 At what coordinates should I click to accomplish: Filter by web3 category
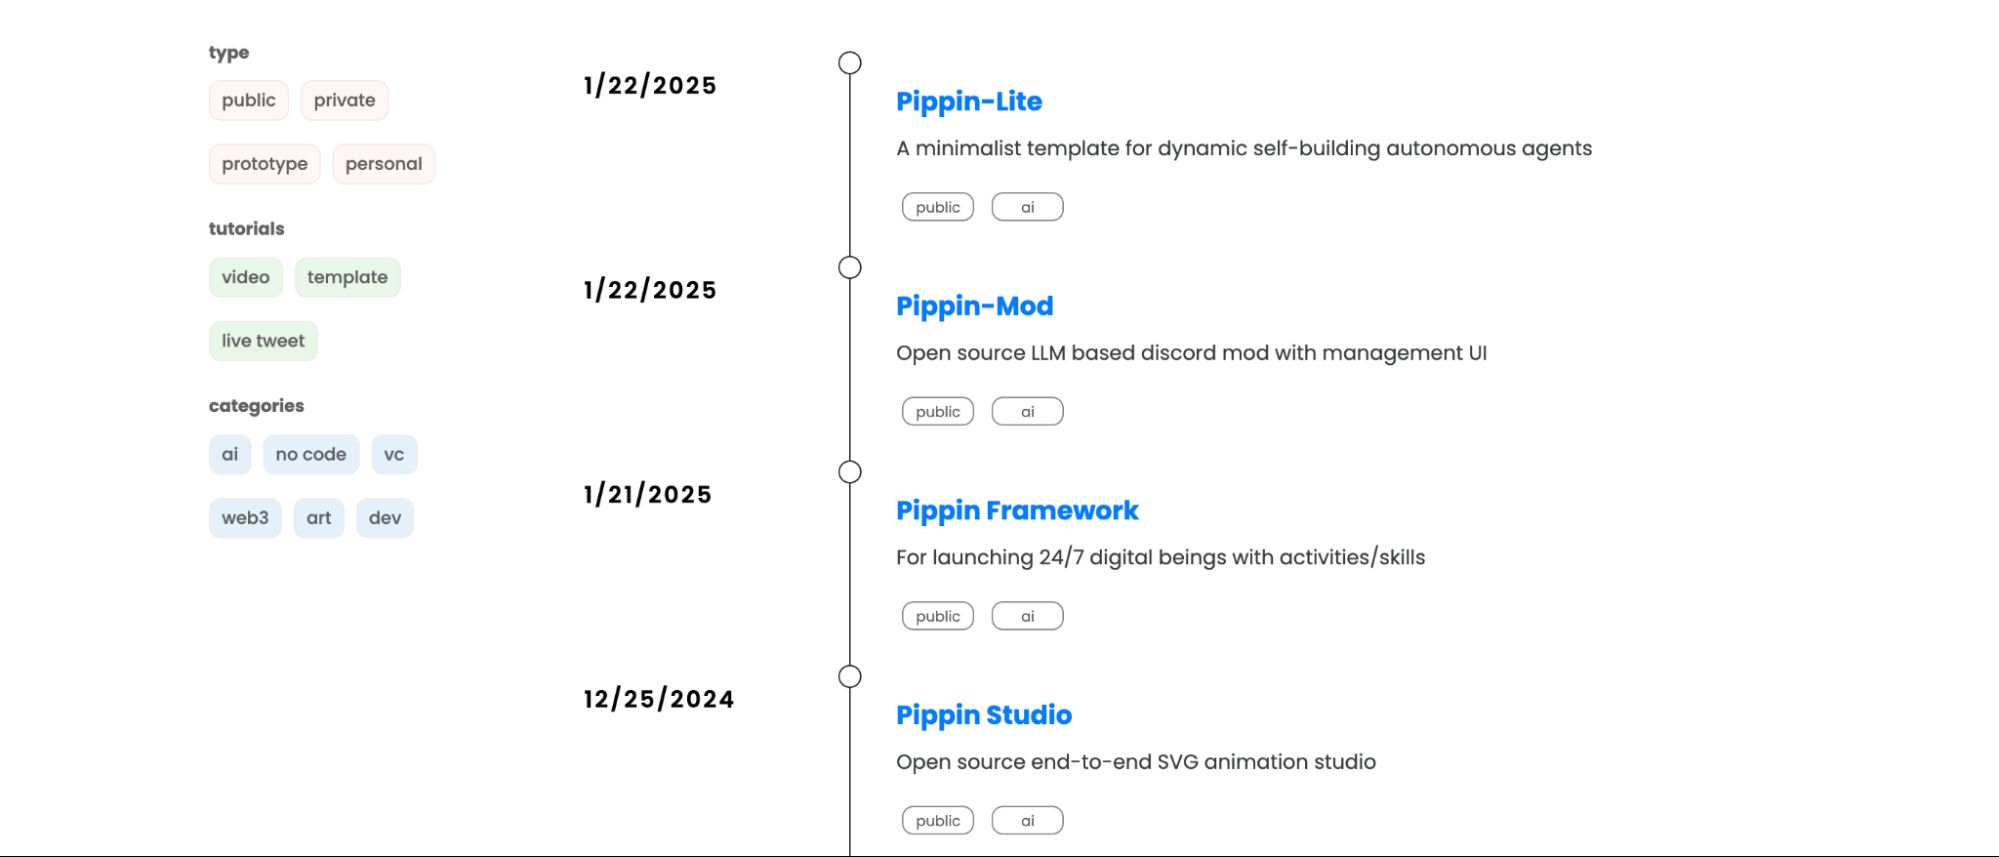coord(245,518)
